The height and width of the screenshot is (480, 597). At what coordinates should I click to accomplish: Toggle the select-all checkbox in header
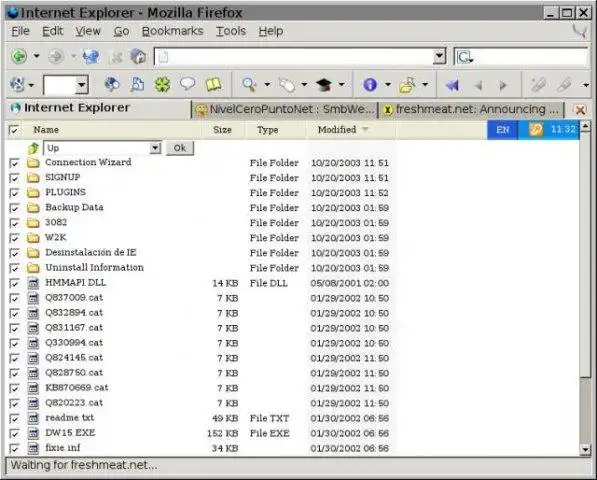tap(14, 130)
